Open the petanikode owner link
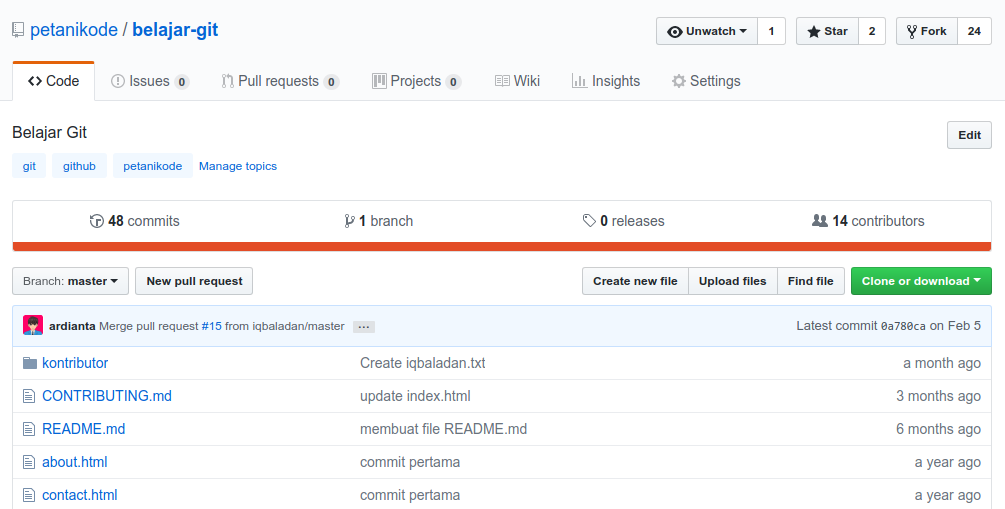Screen dimensions: 1005x509 [x=74, y=30]
